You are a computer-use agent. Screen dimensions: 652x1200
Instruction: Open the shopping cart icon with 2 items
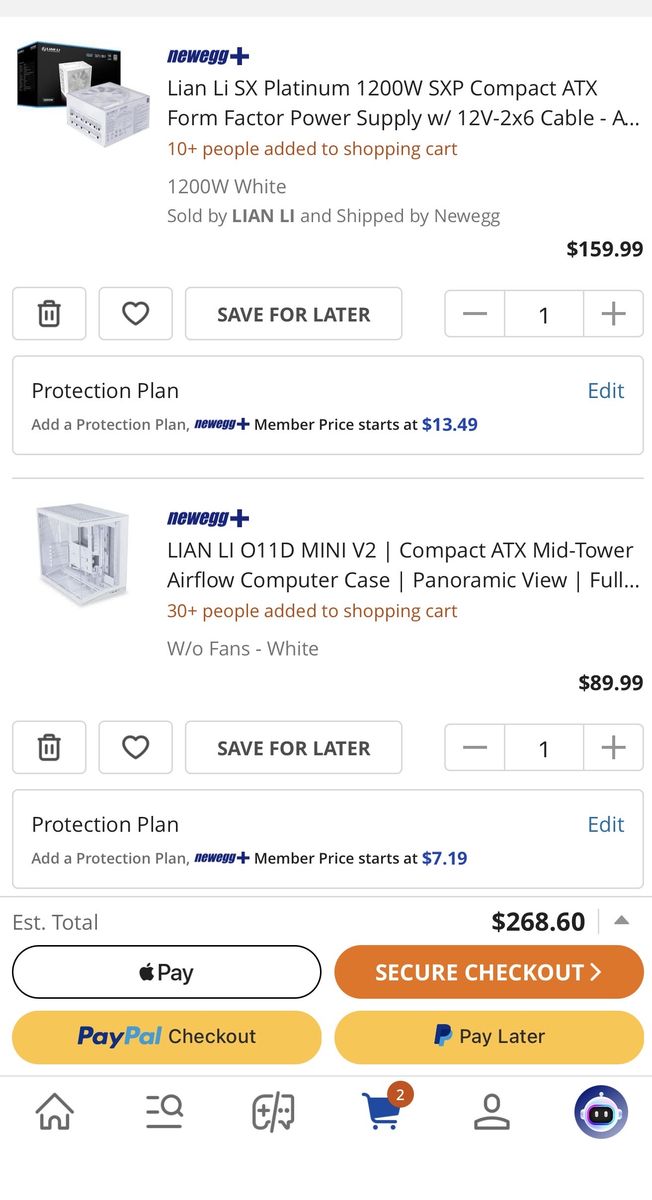coord(382,1111)
